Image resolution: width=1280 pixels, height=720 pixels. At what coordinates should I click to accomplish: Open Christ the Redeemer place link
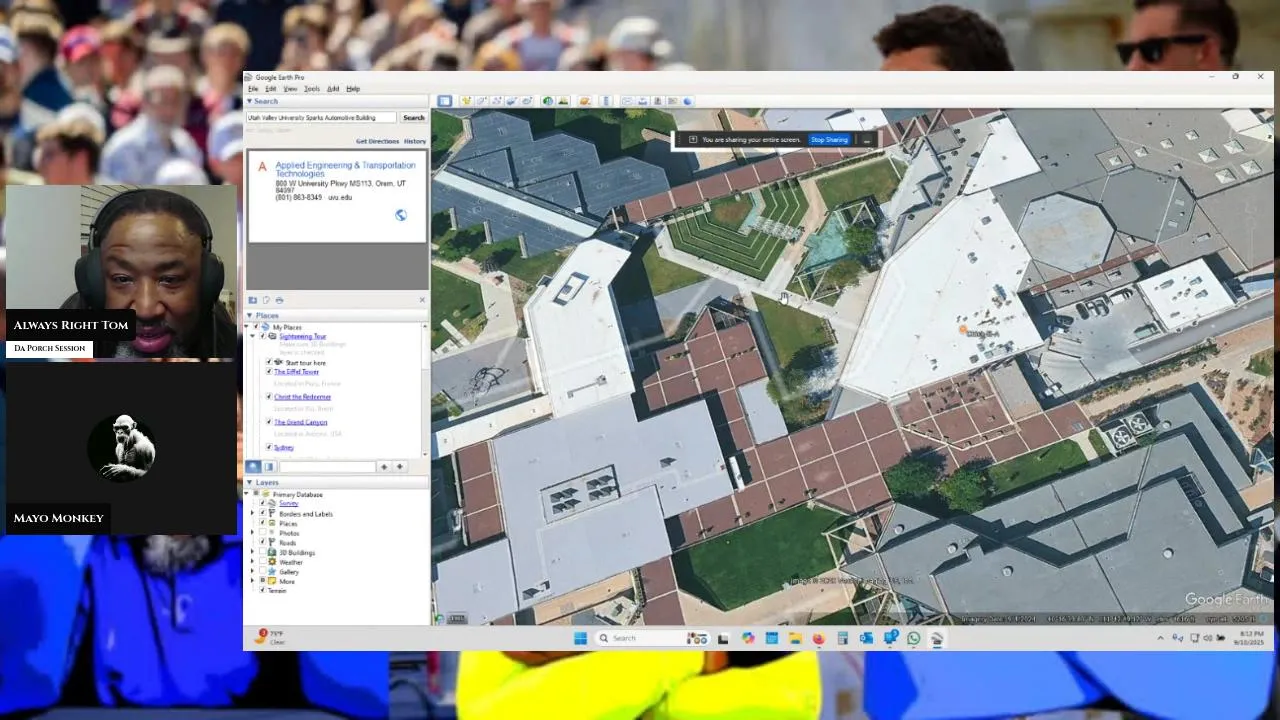[303, 397]
